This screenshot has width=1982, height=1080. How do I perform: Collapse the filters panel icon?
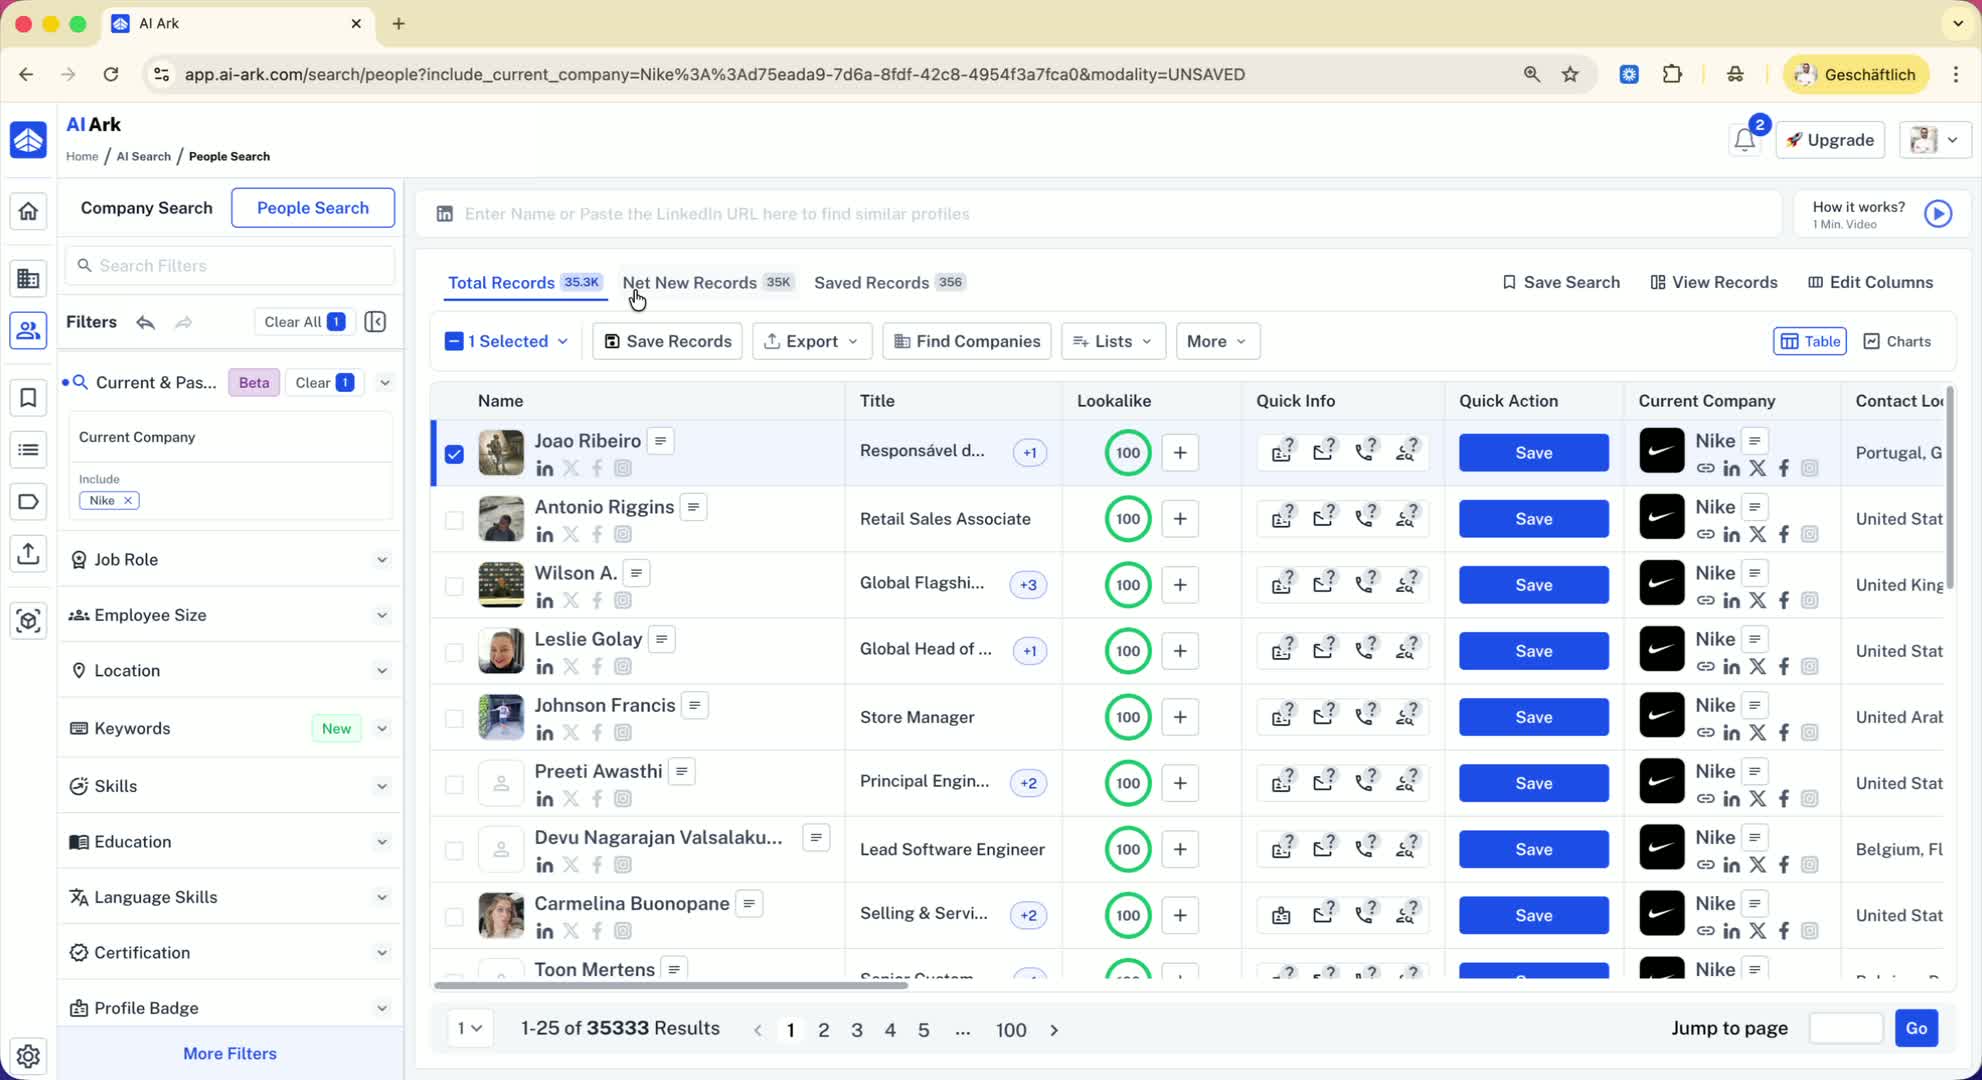pyautogui.click(x=375, y=322)
